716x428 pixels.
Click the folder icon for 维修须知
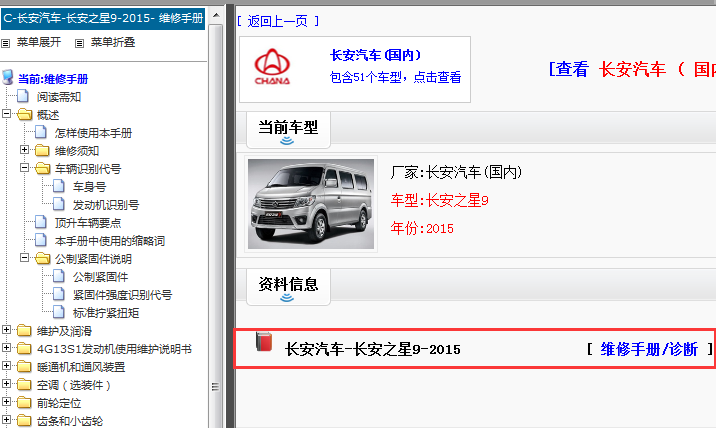pos(42,150)
